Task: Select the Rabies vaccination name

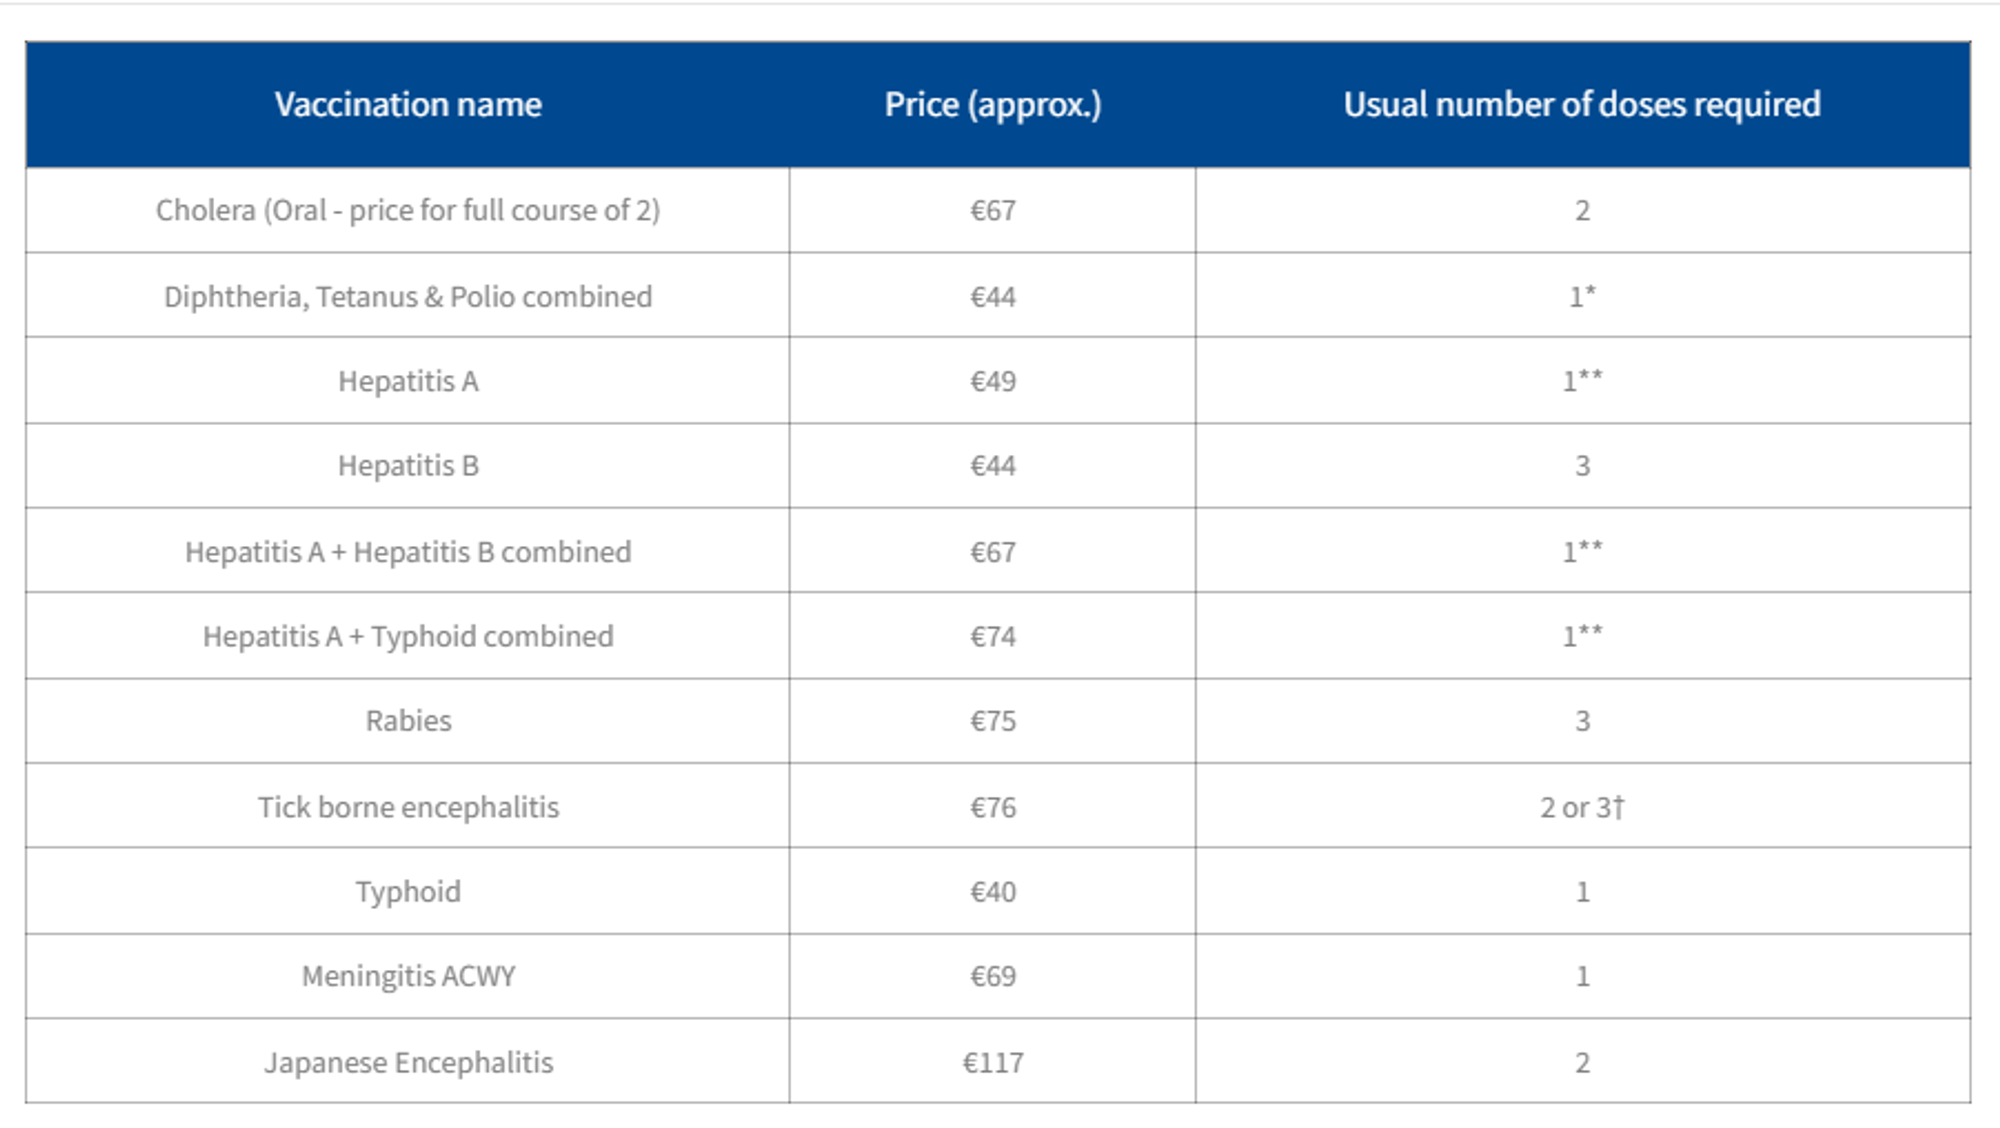Action: click(408, 721)
